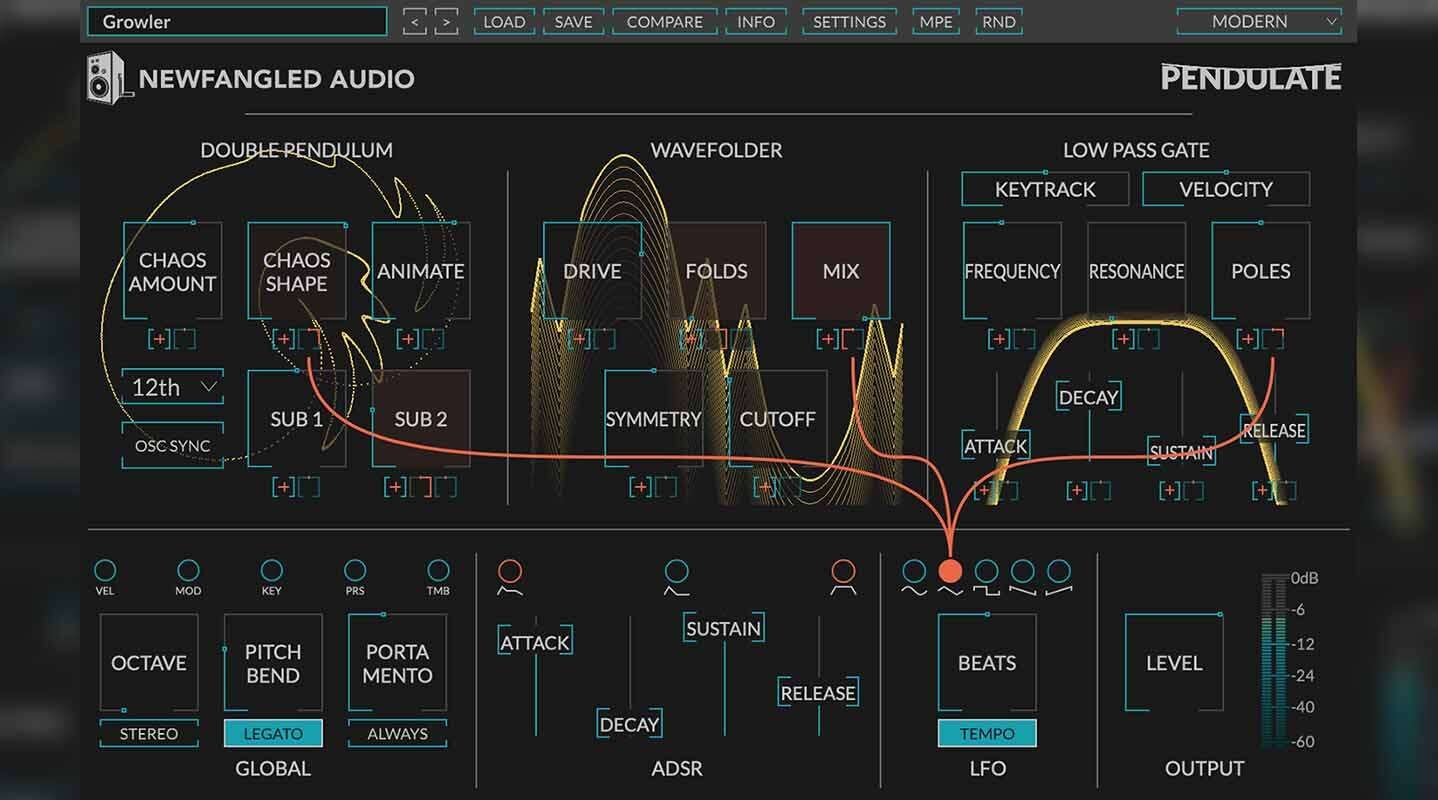Select the rising ramp LFO shape

[x=1058, y=571]
